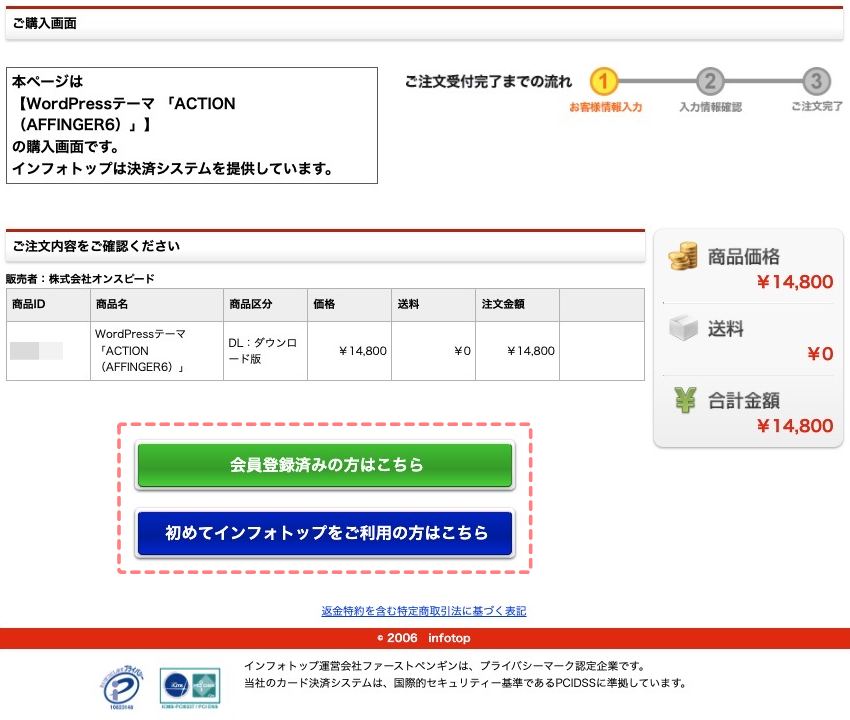Viewport: 850px width, 720px height.
Task: Click the green yen icon beside 合計金額
Action: click(685, 400)
